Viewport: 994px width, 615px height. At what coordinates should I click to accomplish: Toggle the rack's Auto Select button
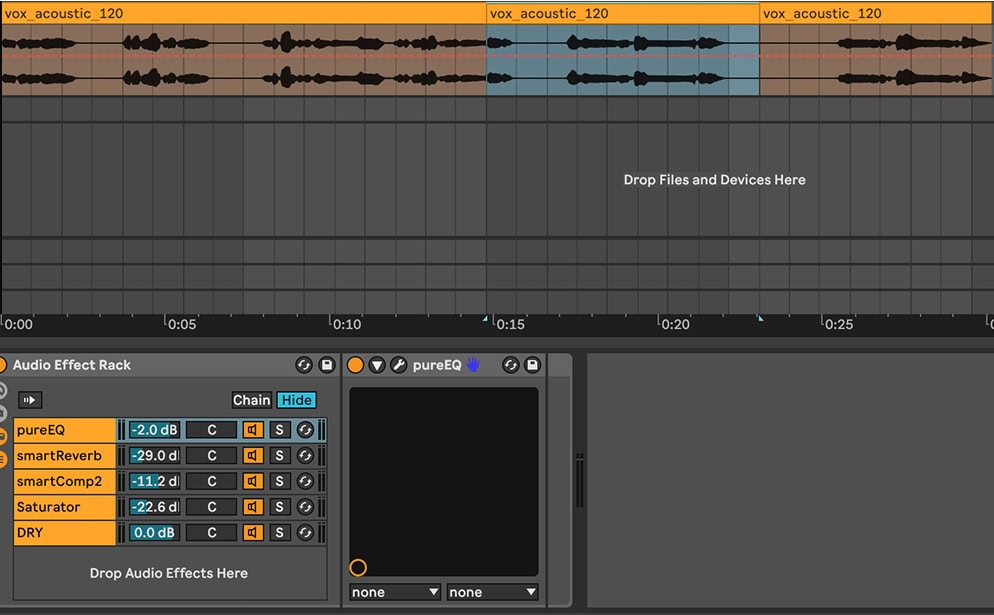tap(30, 400)
